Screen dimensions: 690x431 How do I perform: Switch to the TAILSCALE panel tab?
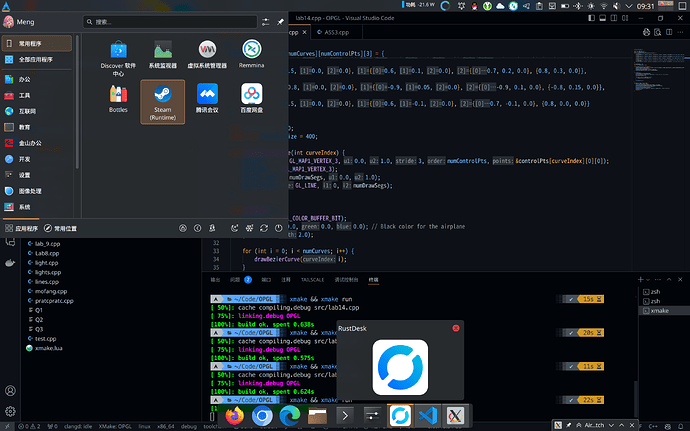tap(312, 280)
